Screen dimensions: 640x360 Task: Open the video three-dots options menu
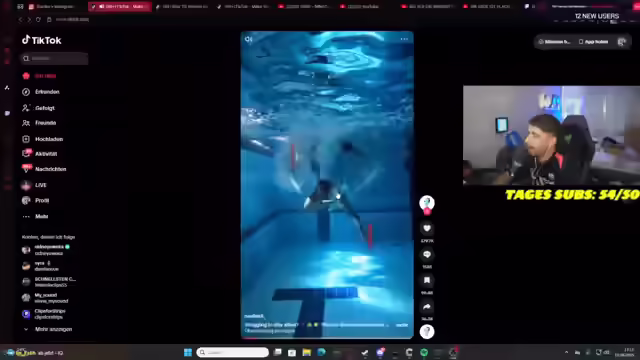404,39
